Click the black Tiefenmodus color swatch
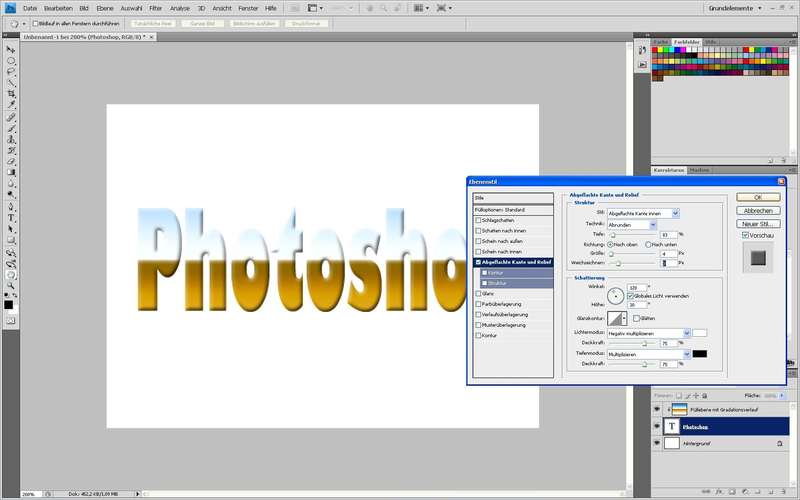 click(700, 354)
